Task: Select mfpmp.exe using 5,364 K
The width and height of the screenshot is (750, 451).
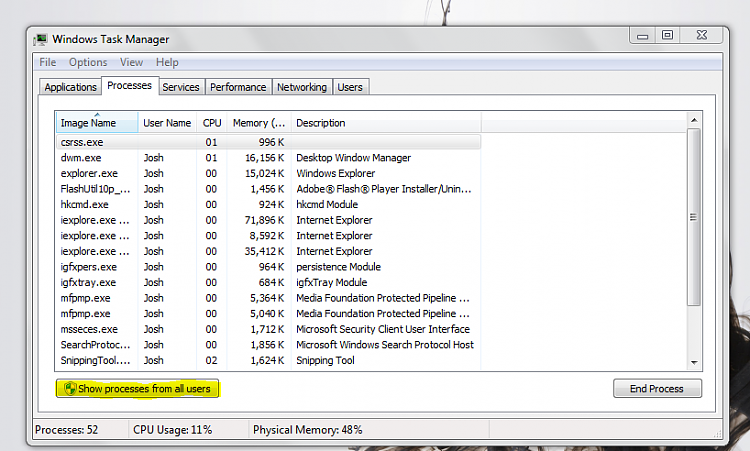Action: [268, 298]
